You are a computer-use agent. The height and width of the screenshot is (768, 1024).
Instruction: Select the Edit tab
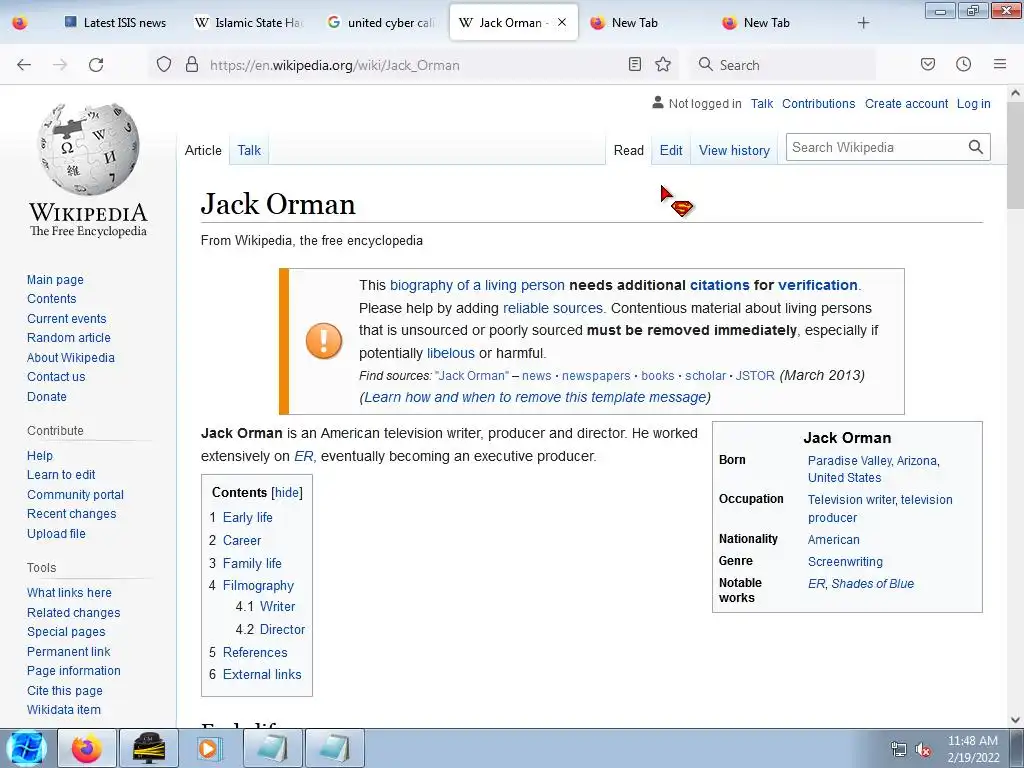pos(671,150)
